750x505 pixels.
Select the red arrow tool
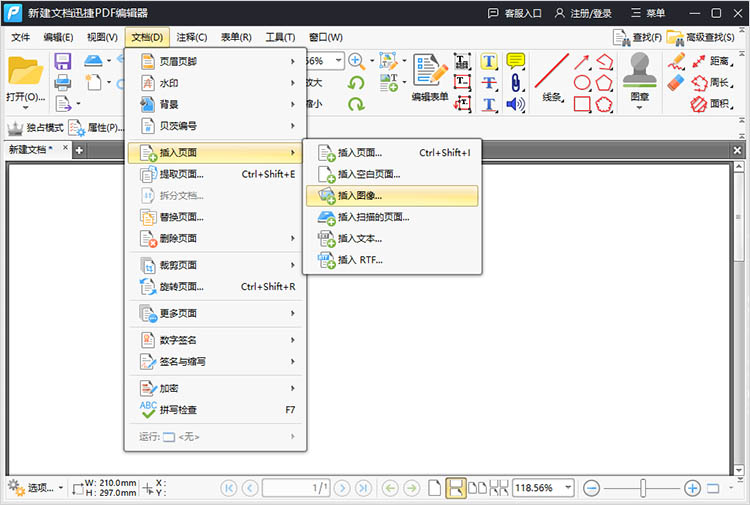582,61
